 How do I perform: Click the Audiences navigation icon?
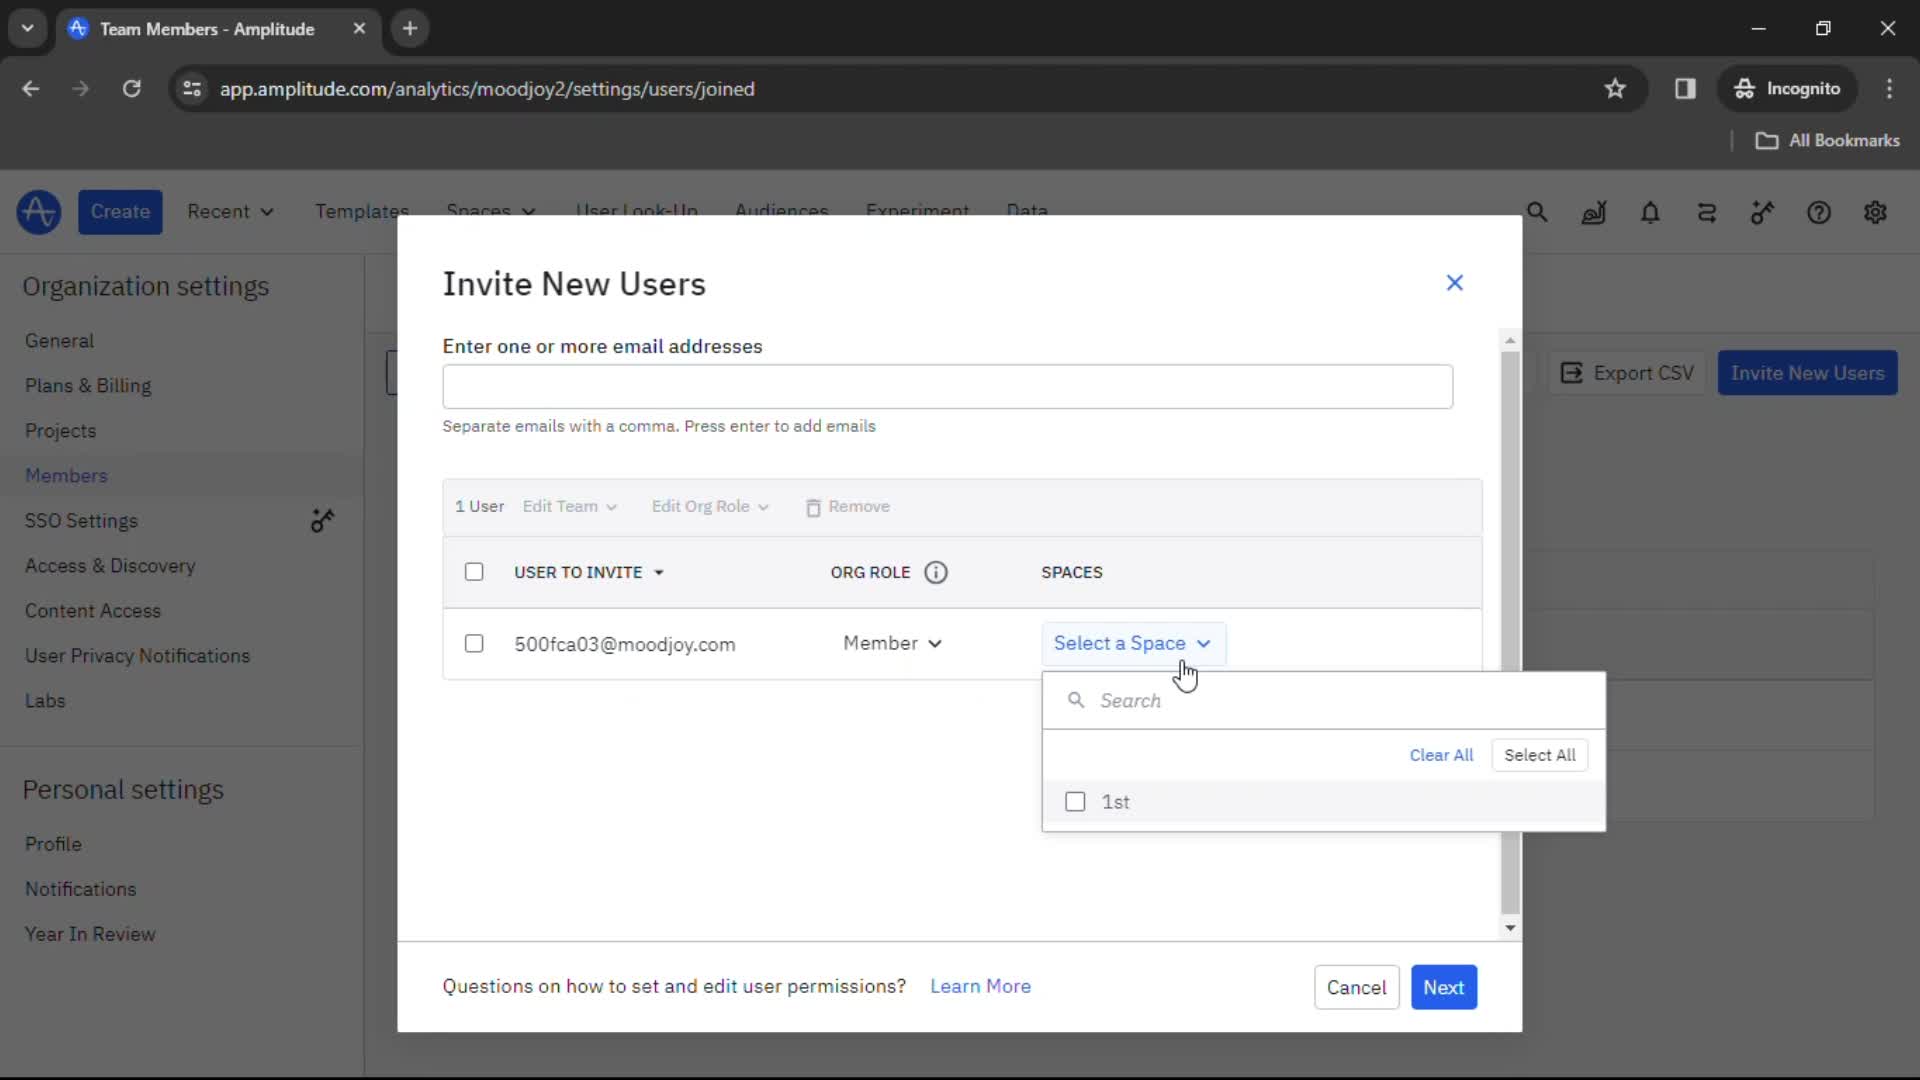point(779,211)
